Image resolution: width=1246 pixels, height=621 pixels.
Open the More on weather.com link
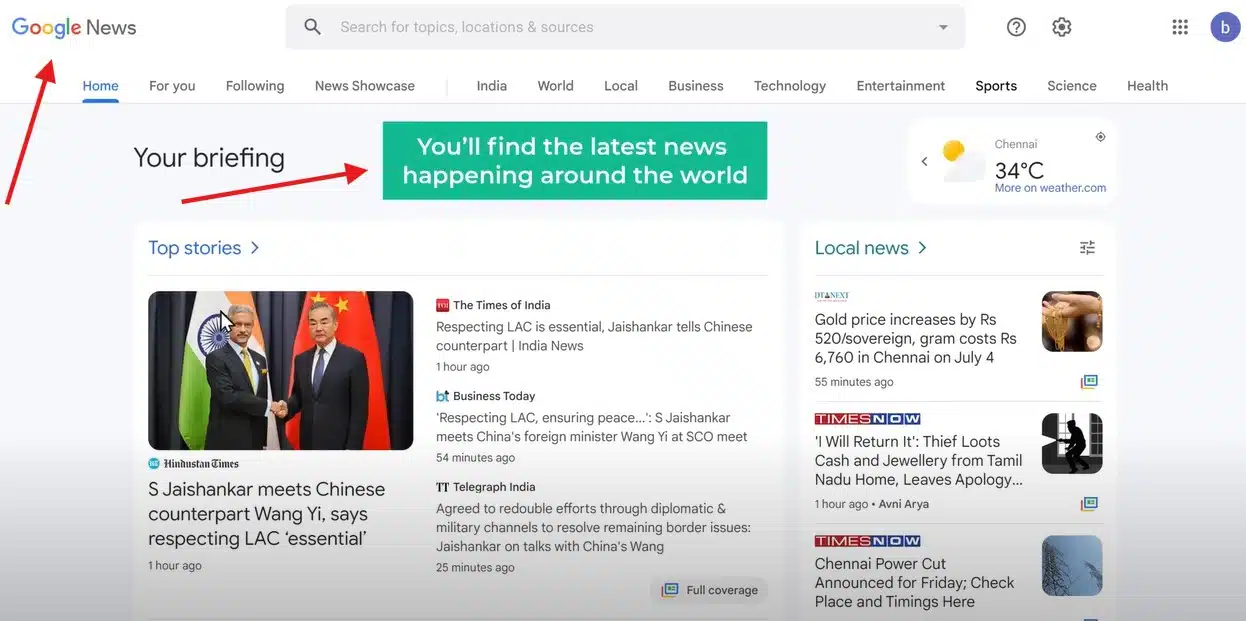(x=1052, y=187)
